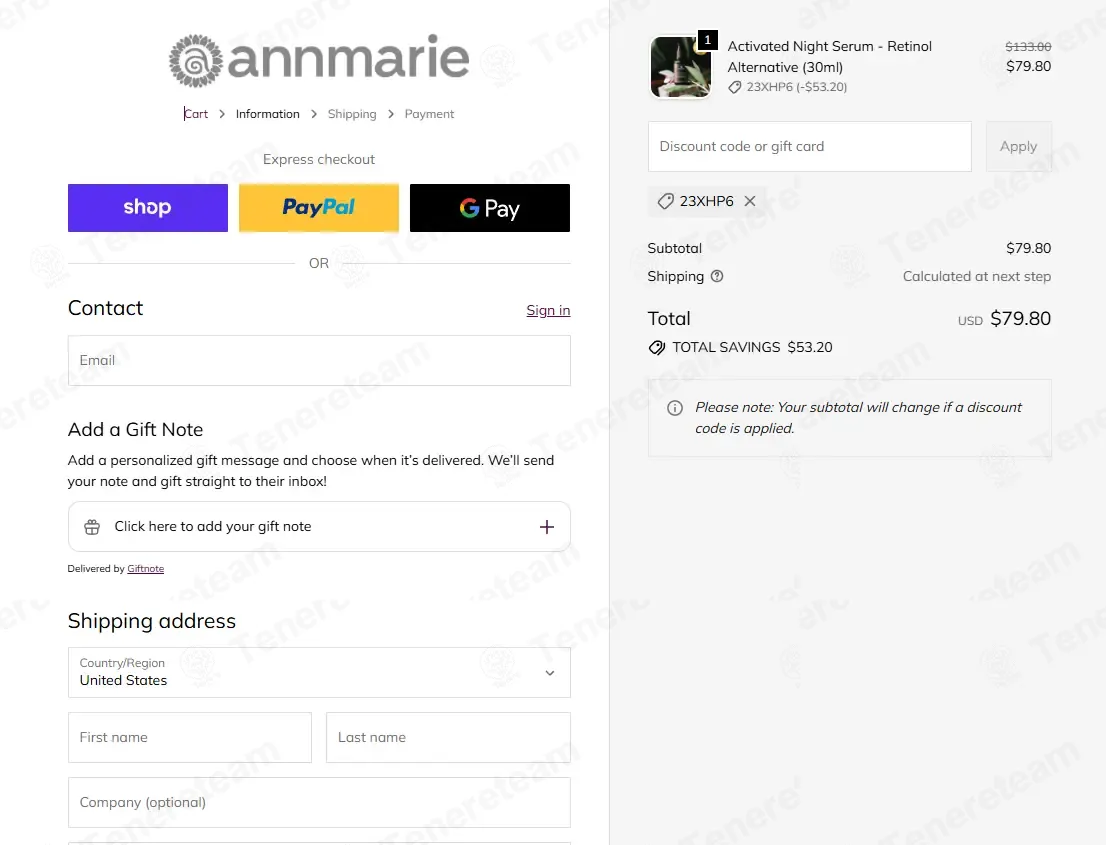Viewport: 1106px width, 845px height.
Task: Click the Sign in link
Action: click(548, 310)
